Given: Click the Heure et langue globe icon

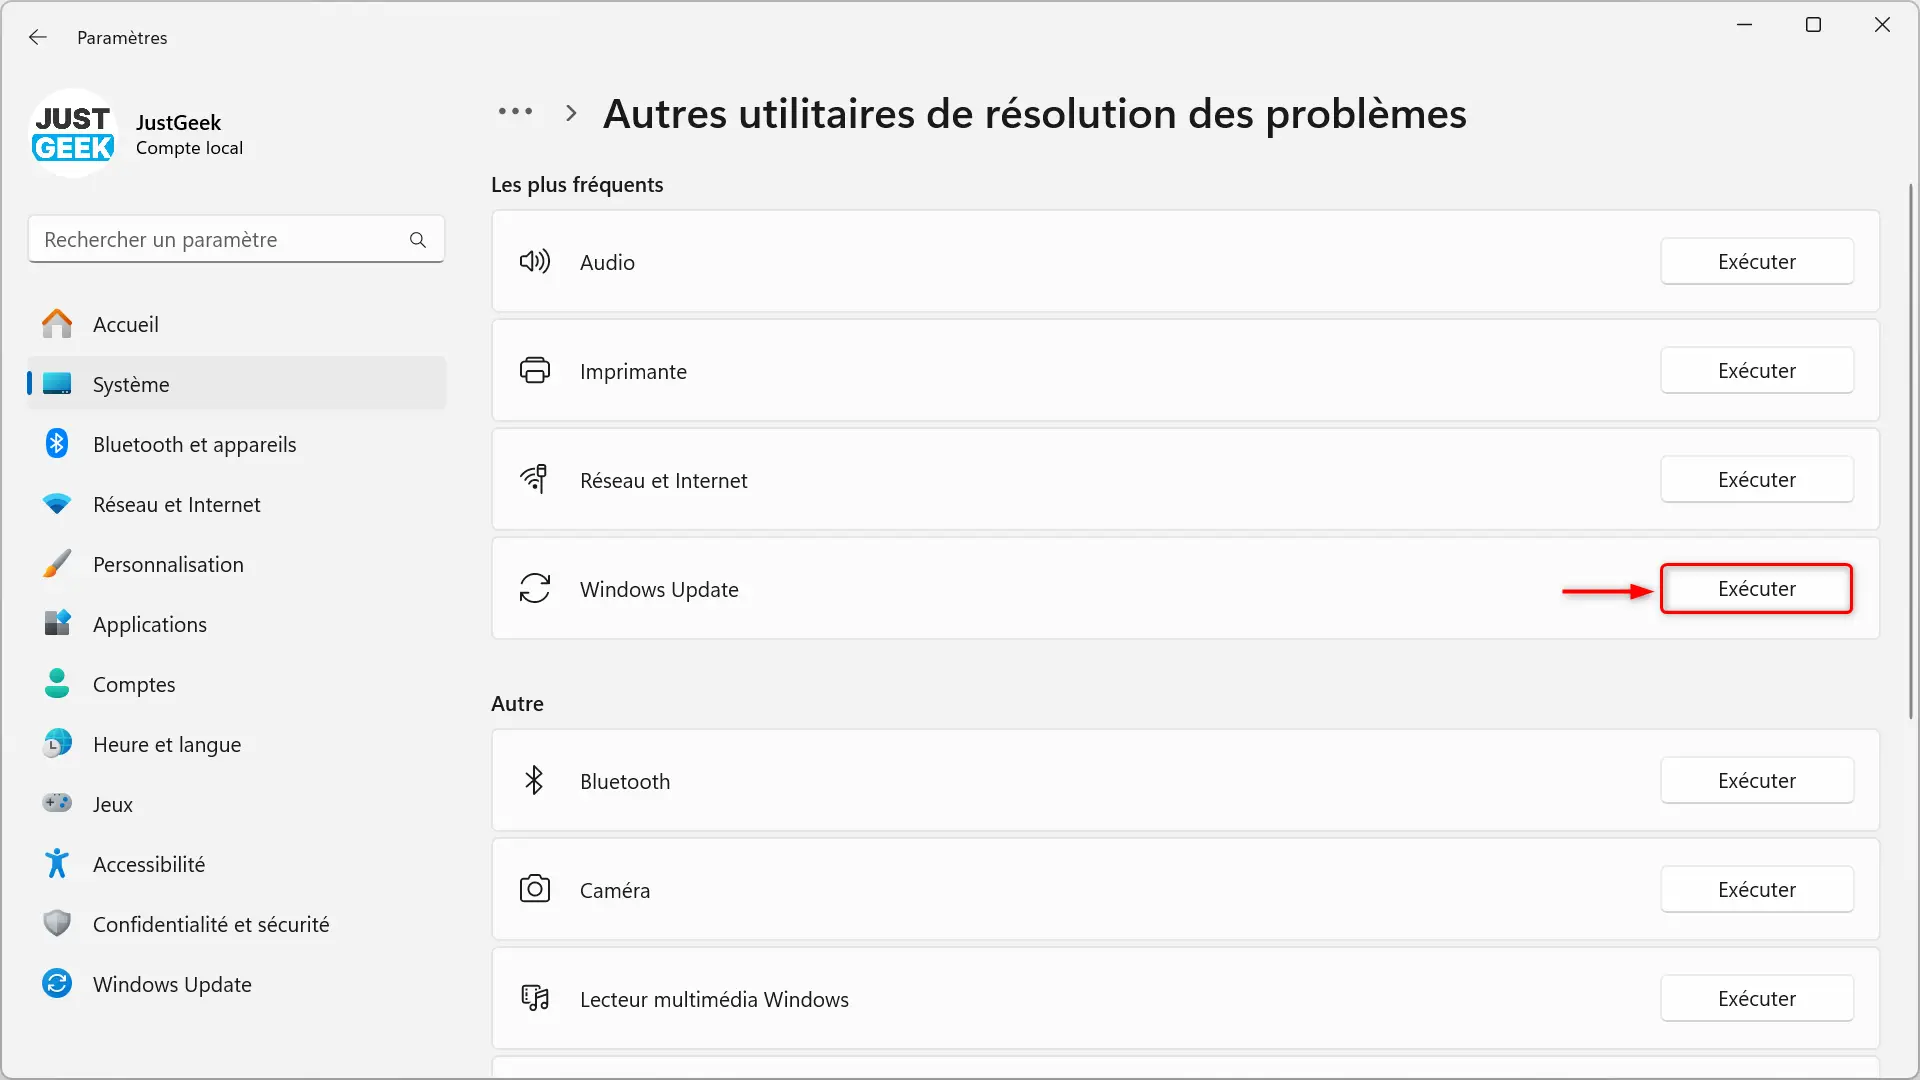Looking at the screenshot, I should [x=57, y=744].
